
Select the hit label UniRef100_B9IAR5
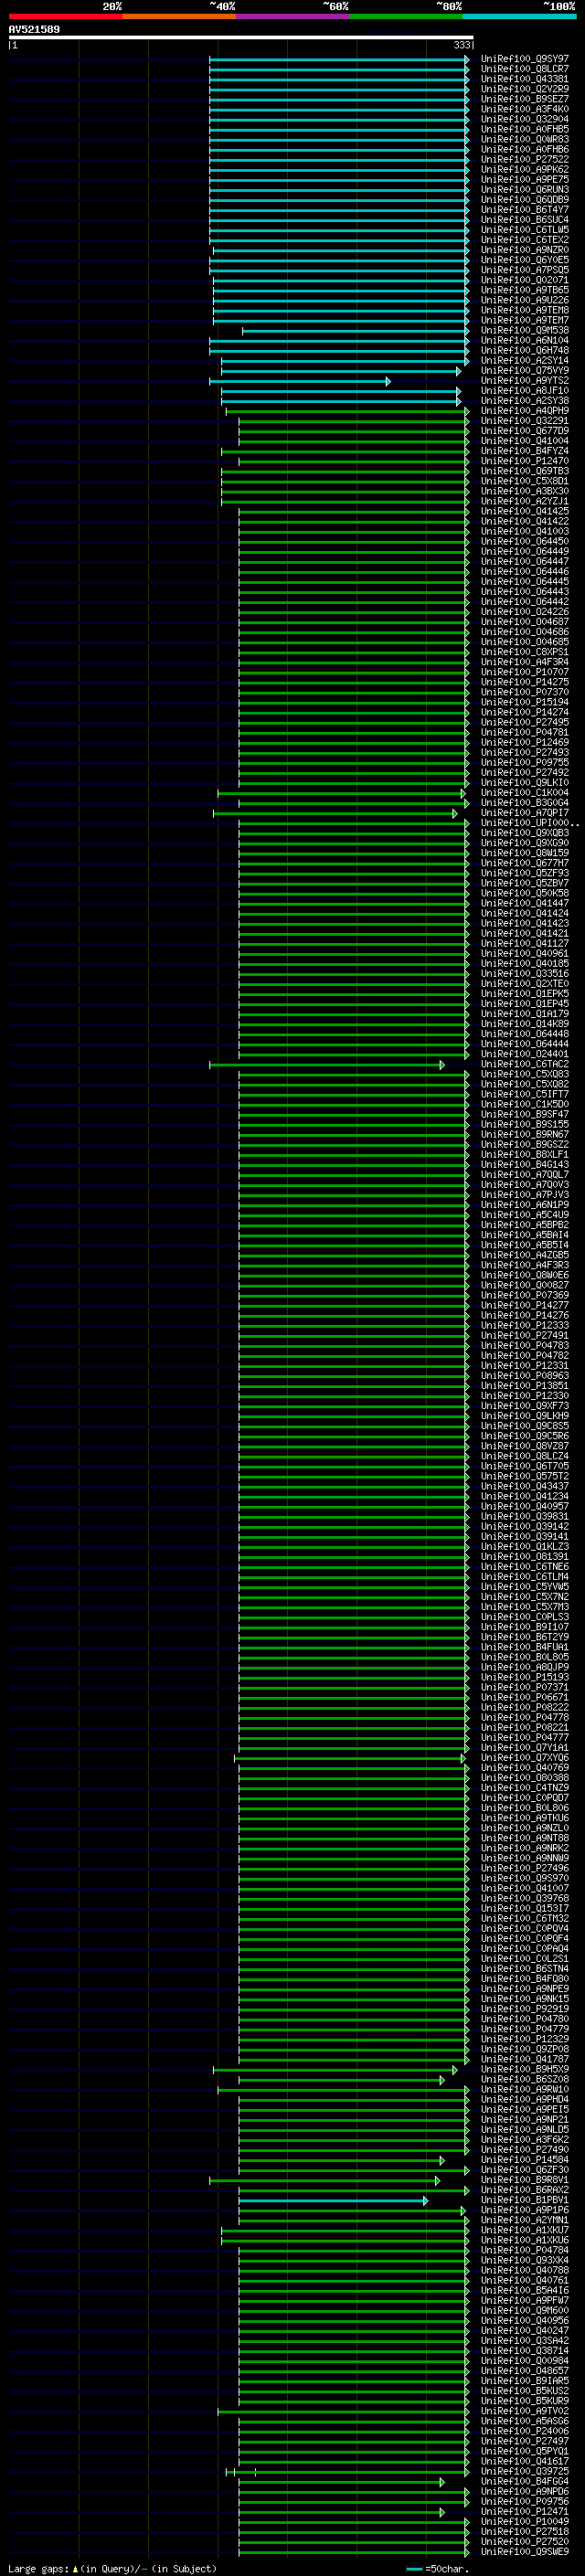point(524,2381)
